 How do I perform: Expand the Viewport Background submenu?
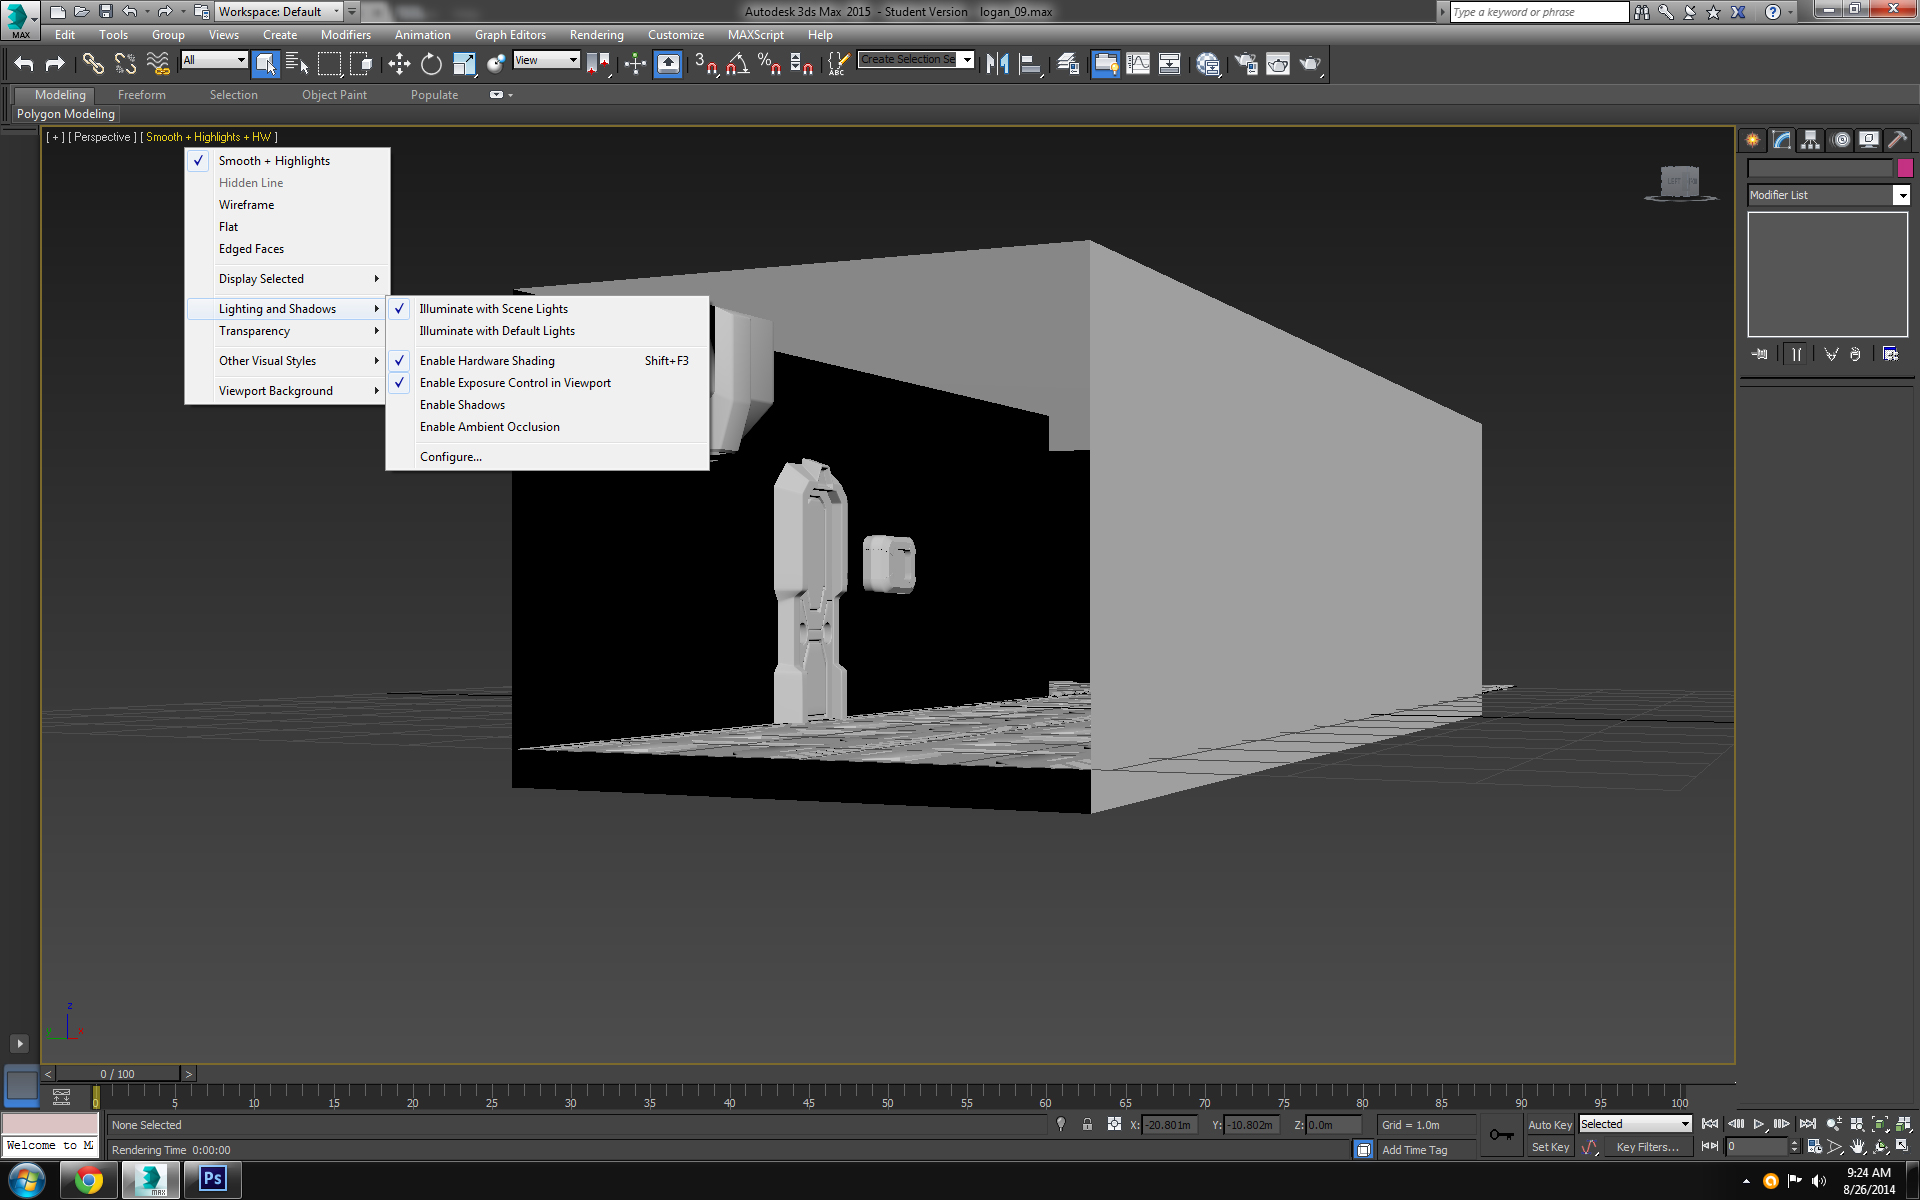(276, 391)
